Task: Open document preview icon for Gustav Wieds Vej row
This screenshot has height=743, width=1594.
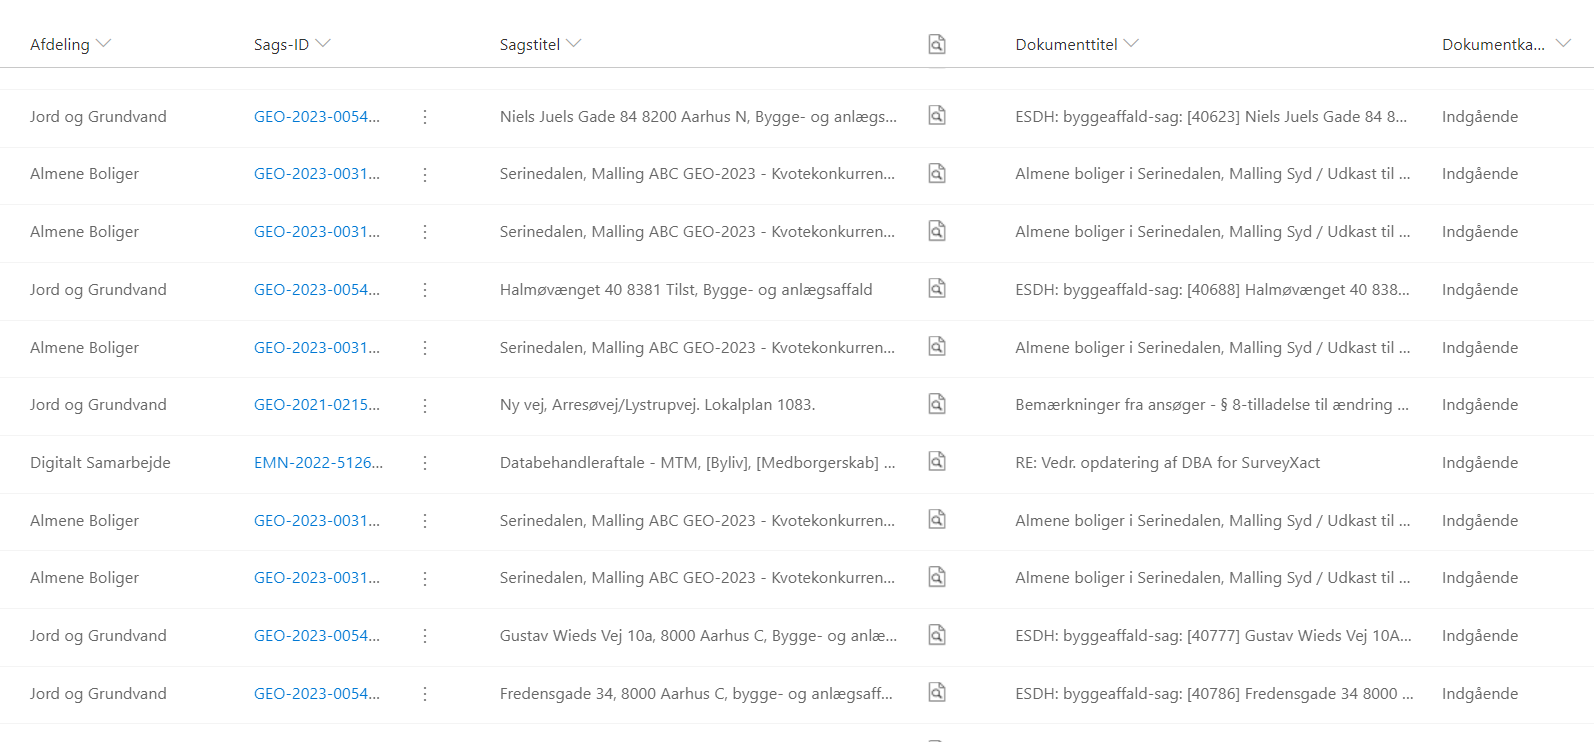Action: (x=937, y=635)
